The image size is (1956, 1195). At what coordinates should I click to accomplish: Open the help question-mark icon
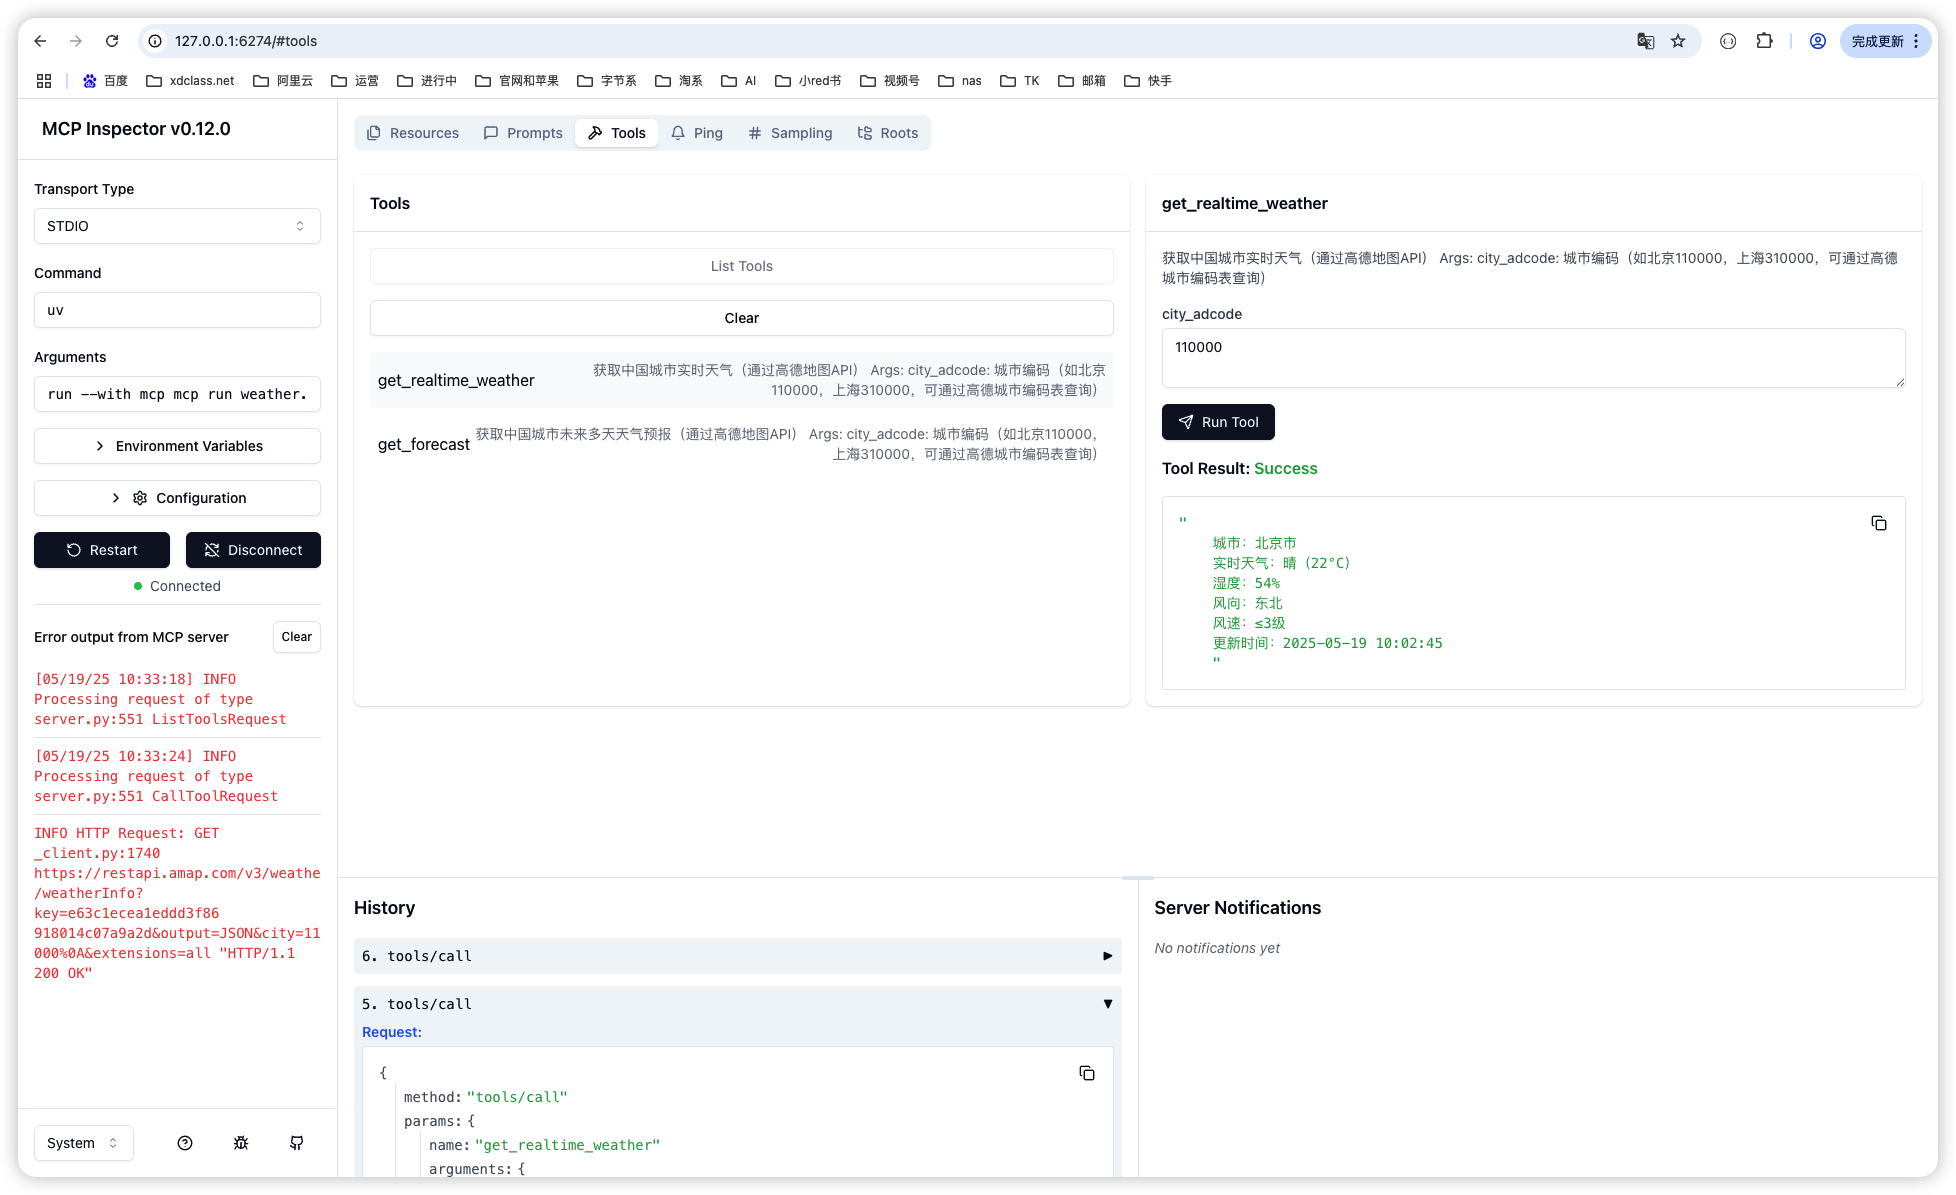[x=185, y=1143]
